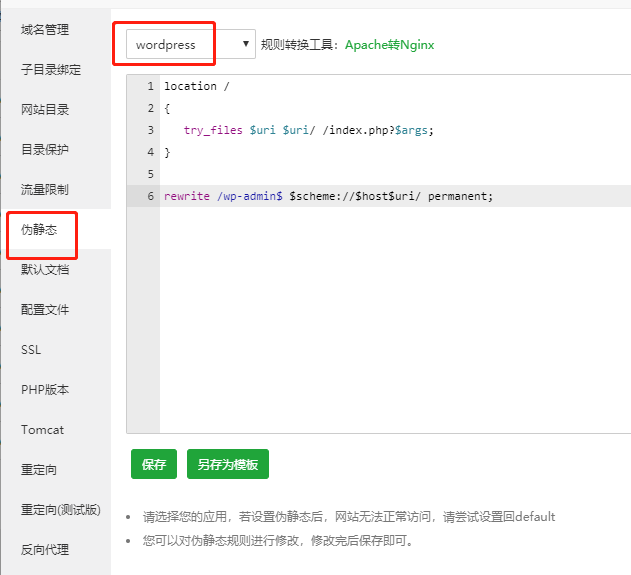This screenshot has height=575, width=631.
Task: Open PHP版本 settings
Action: click(45, 390)
